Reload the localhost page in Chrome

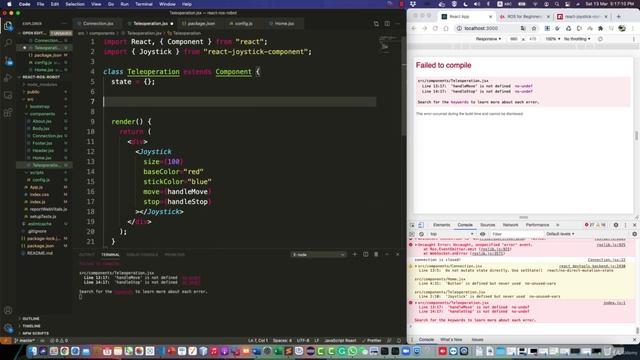pos(435,28)
